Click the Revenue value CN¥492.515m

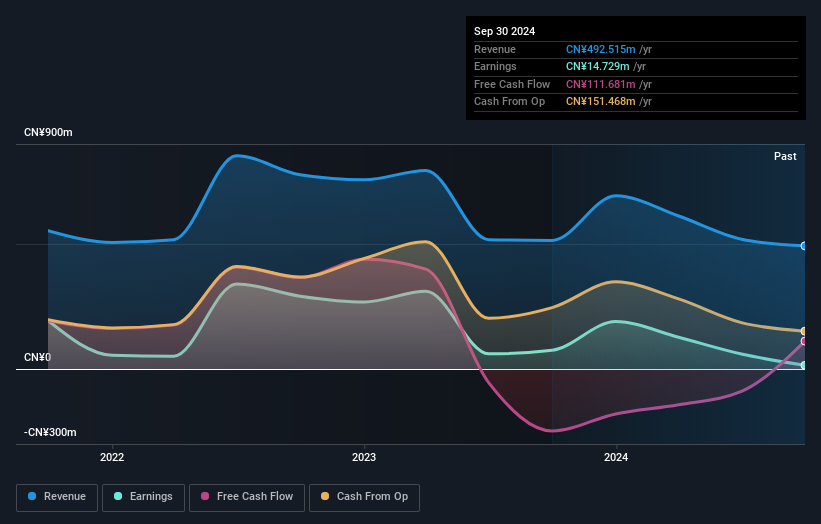click(601, 49)
